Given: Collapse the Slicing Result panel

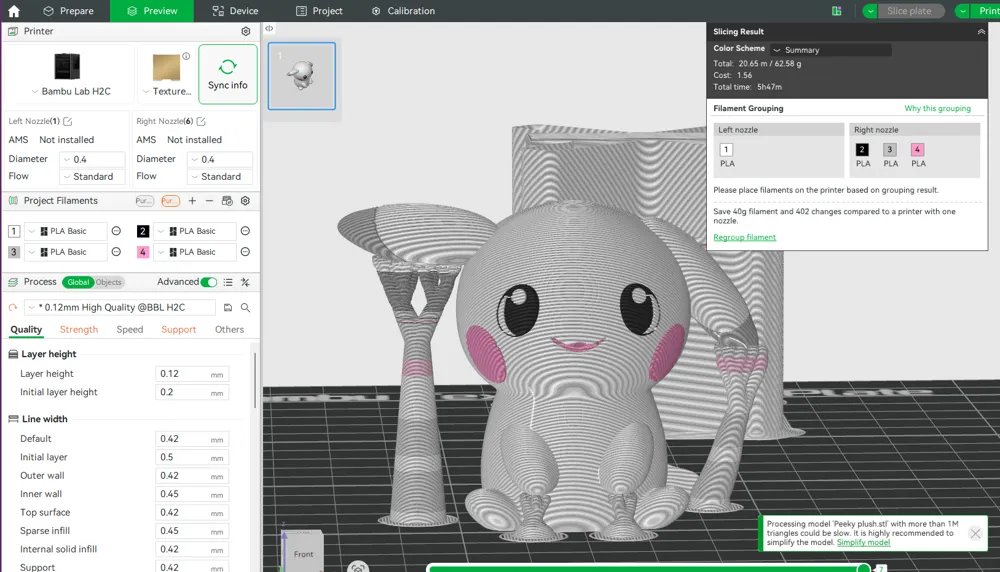Looking at the screenshot, I should click(x=981, y=31).
